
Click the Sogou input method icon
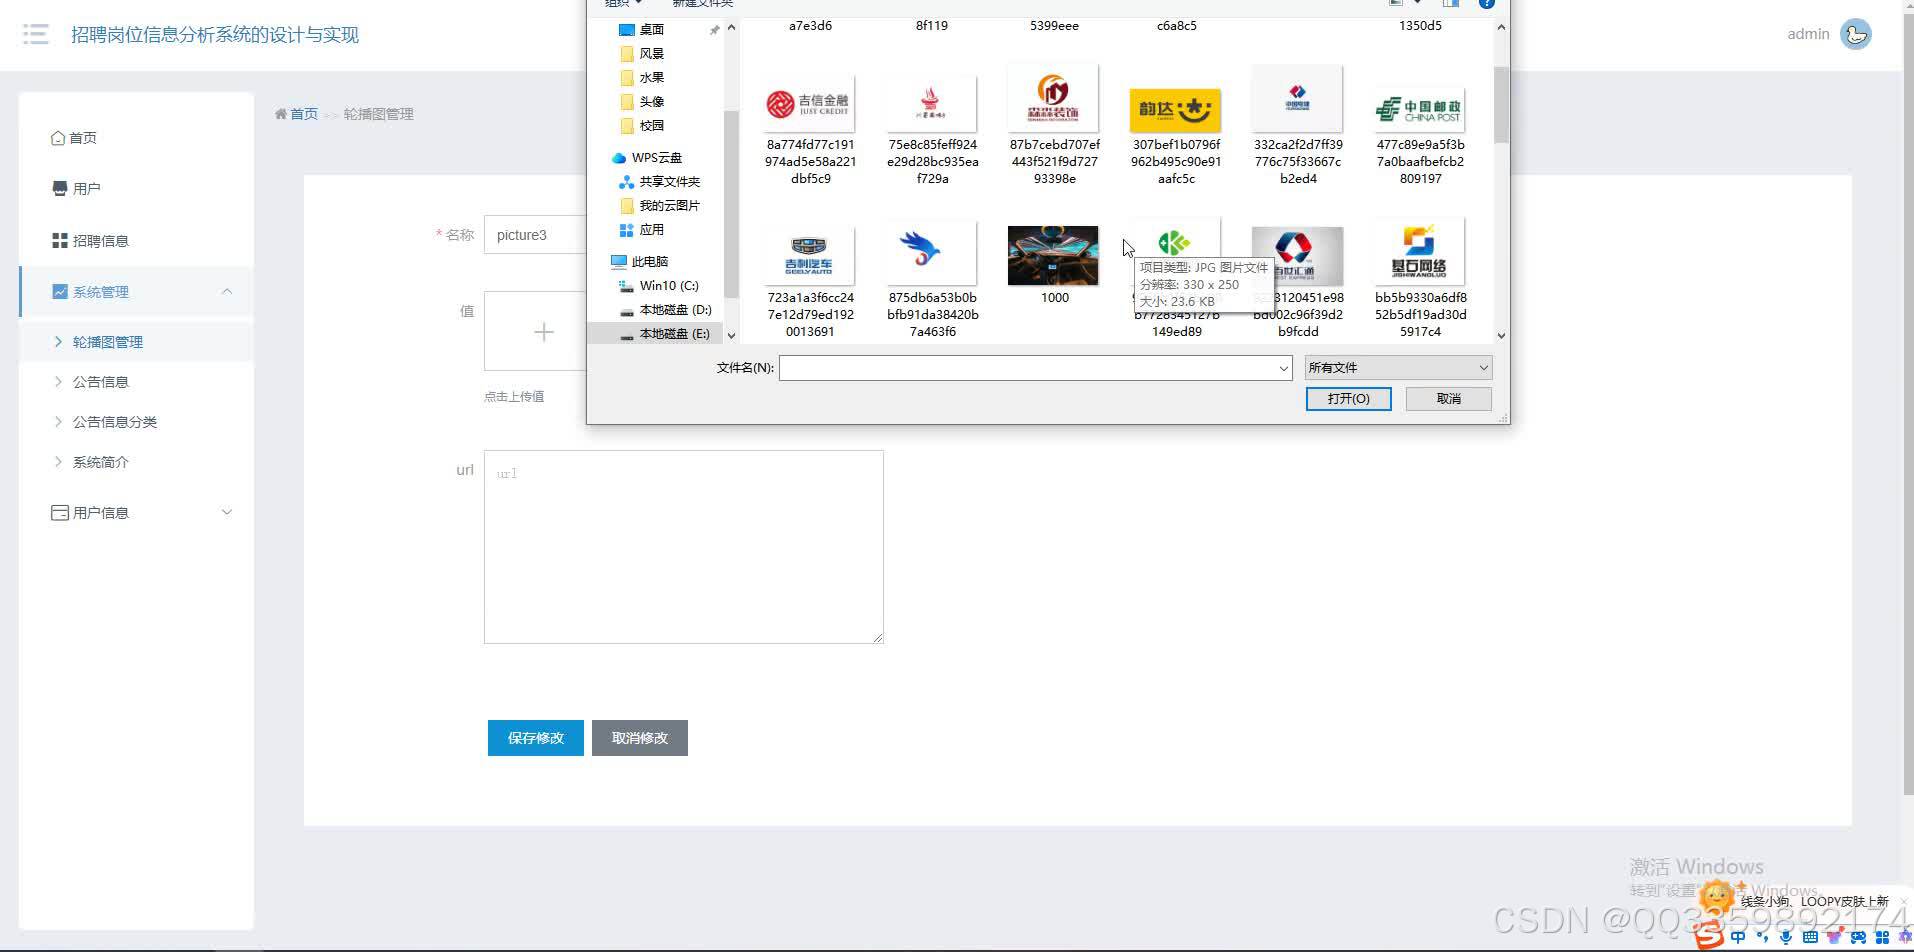coord(1709,937)
